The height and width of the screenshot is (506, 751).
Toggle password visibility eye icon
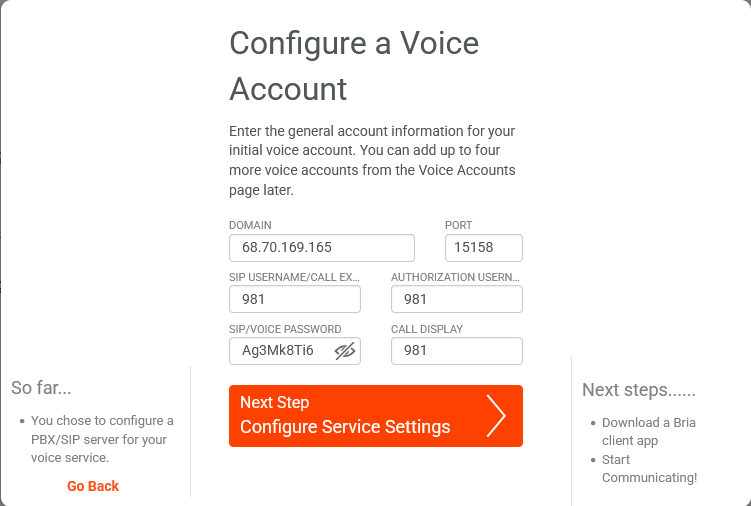pos(345,351)
